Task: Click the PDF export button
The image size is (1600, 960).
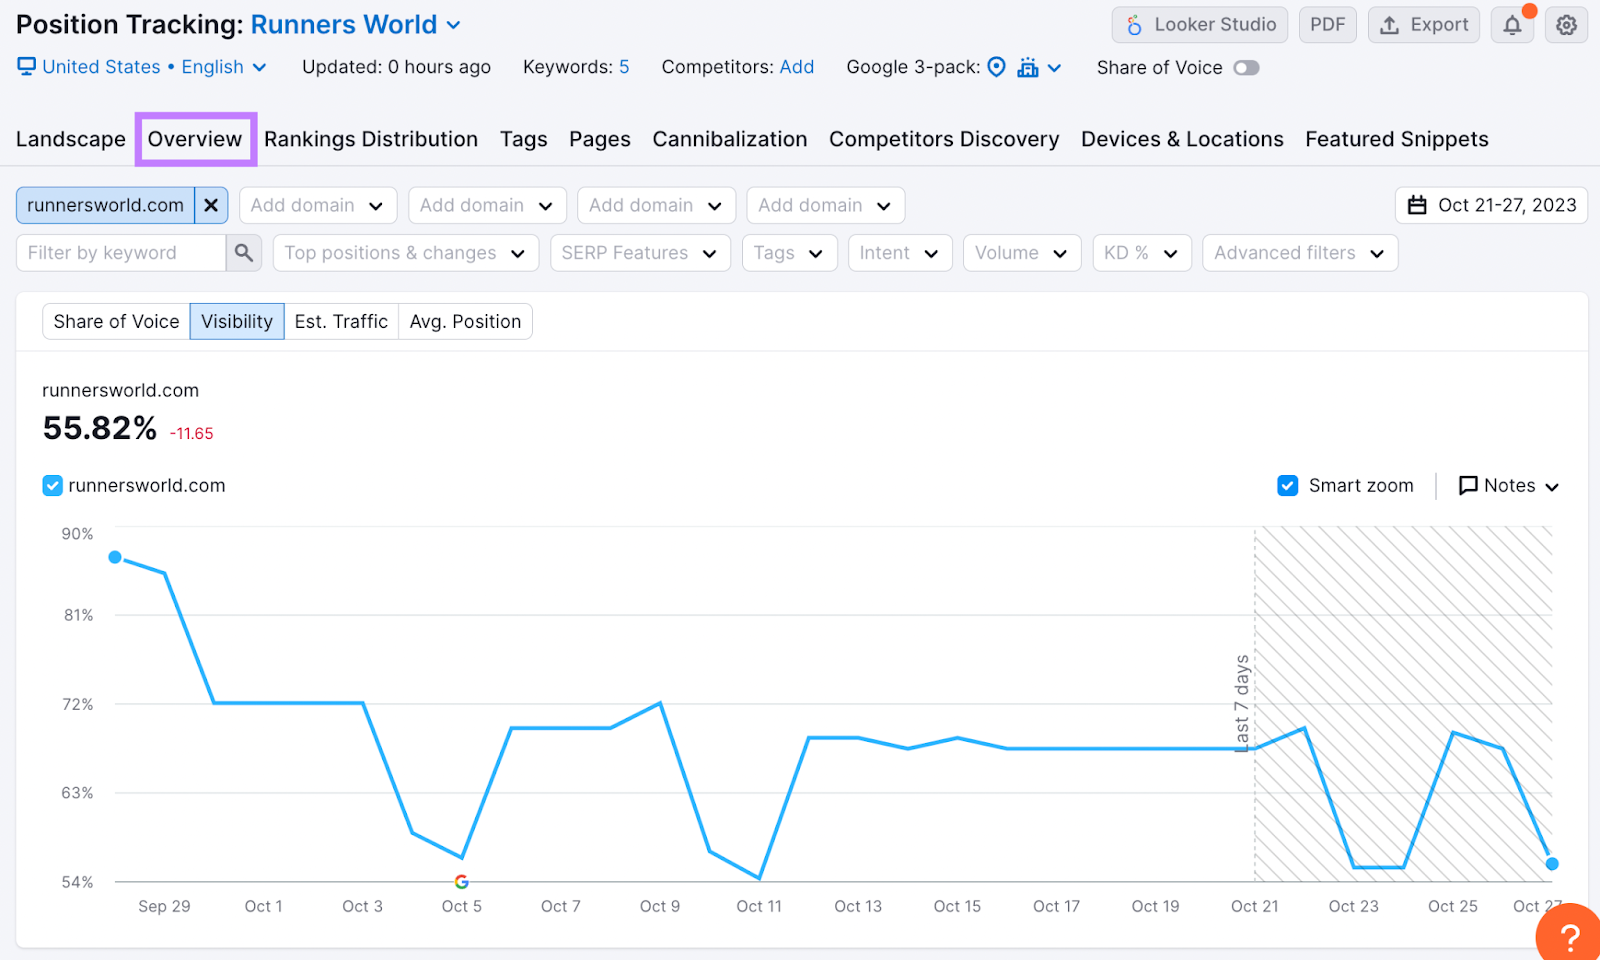Action: point(1327,24)
